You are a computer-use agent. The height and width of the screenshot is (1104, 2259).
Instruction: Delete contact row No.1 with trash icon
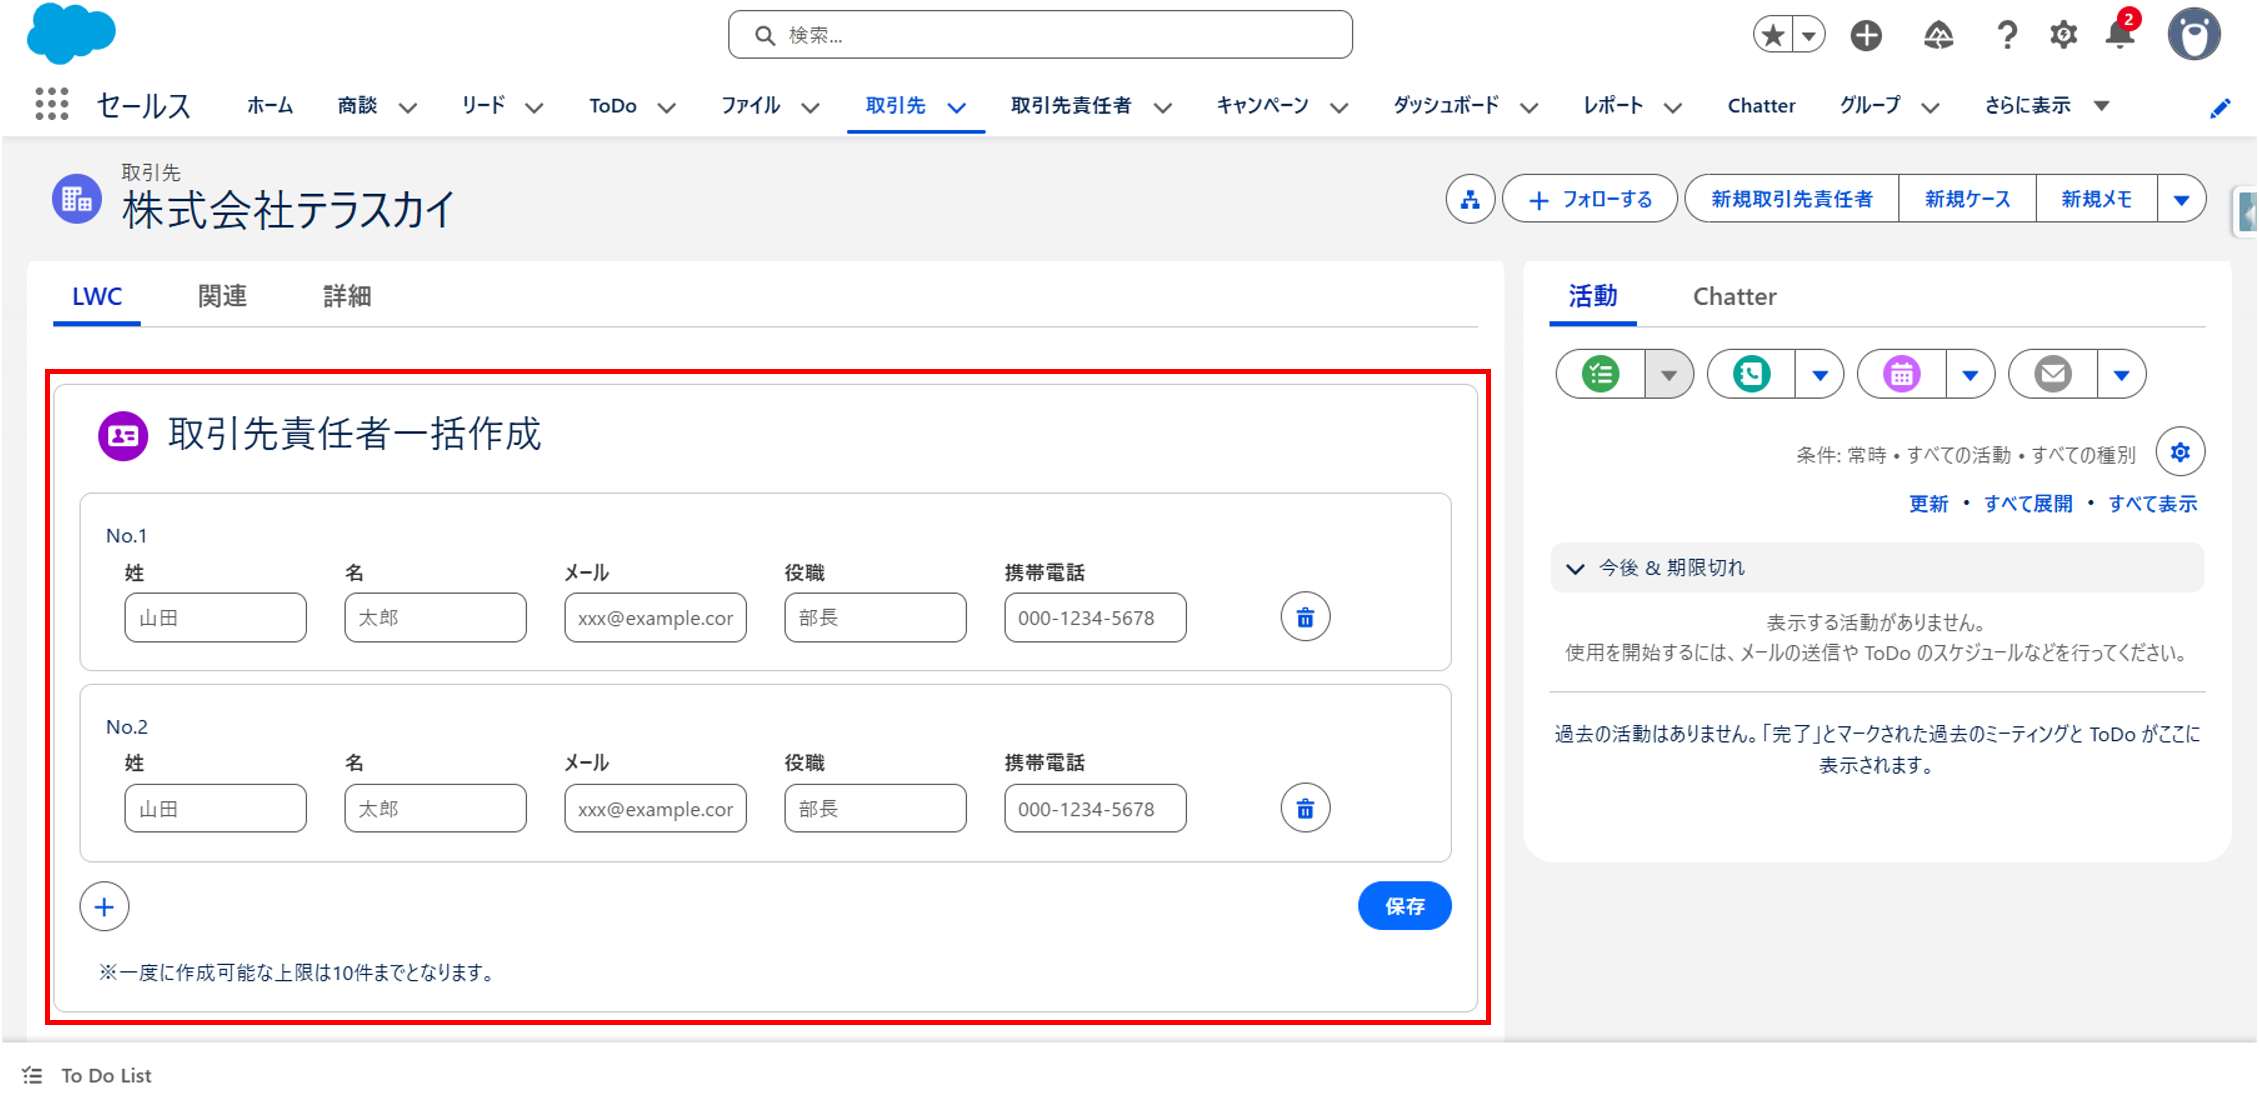click(x=1305, y=617)
